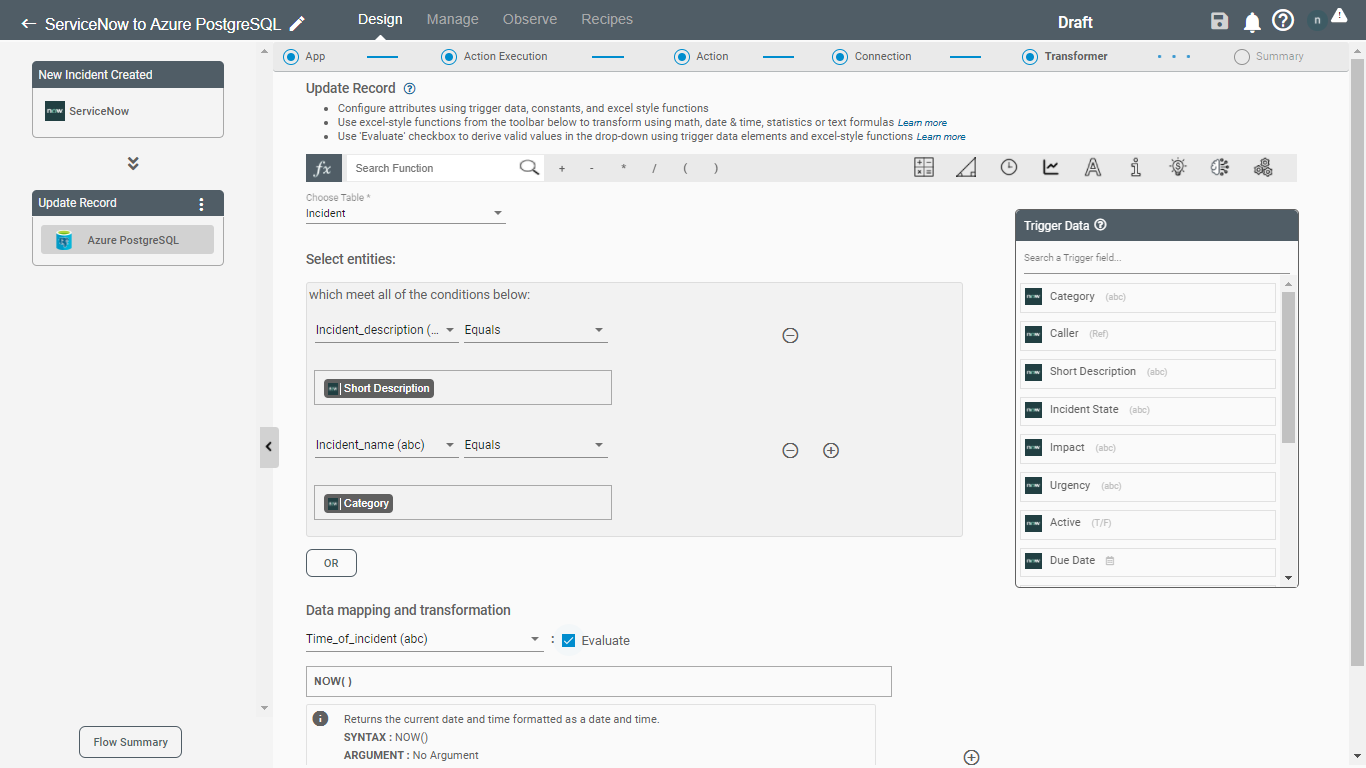Image resolution: width=1366 pixels, height=768 pixels.
Task: Click the Search Function input
Action: coord(434,168)
